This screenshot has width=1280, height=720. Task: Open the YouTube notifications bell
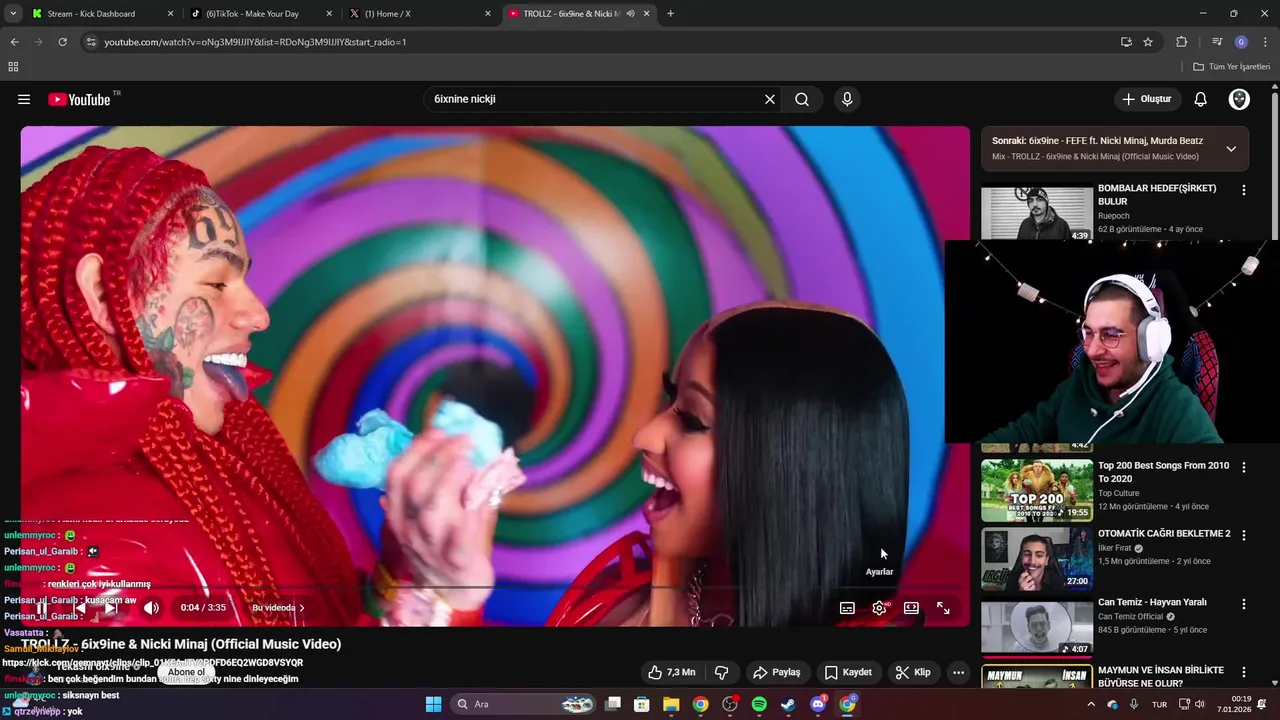(x=1201, y=99)
